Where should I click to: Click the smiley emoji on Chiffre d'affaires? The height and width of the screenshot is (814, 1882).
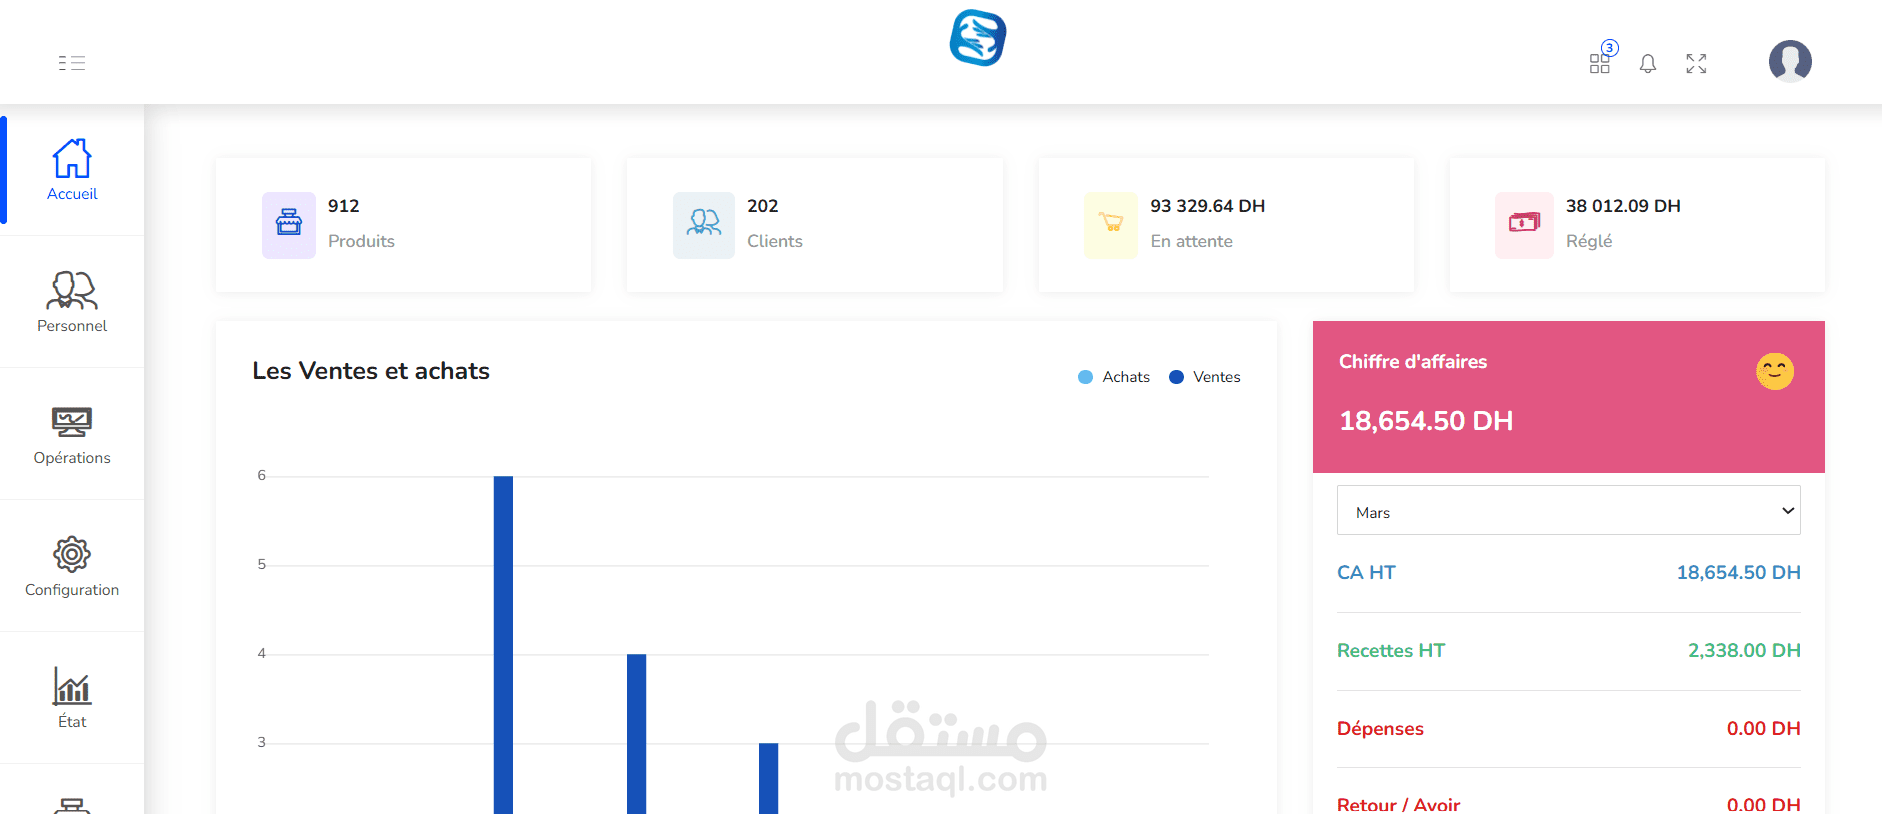click(1775, 372)
